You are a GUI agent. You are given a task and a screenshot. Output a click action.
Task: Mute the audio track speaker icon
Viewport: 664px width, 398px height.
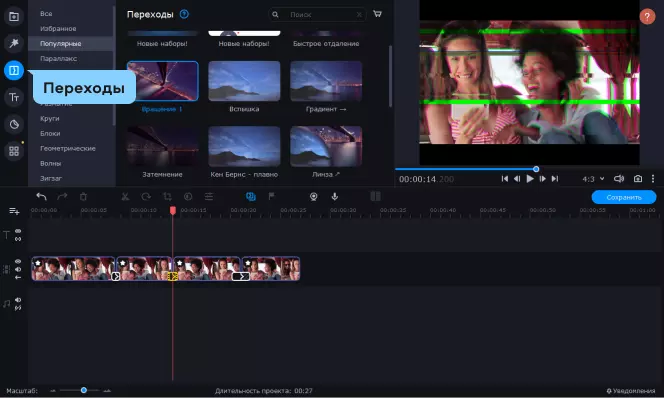pos(18,300)
